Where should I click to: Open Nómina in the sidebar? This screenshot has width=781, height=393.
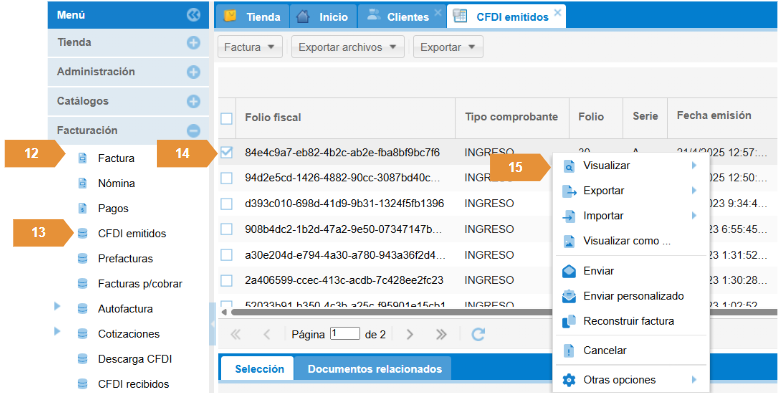[116, 183]
